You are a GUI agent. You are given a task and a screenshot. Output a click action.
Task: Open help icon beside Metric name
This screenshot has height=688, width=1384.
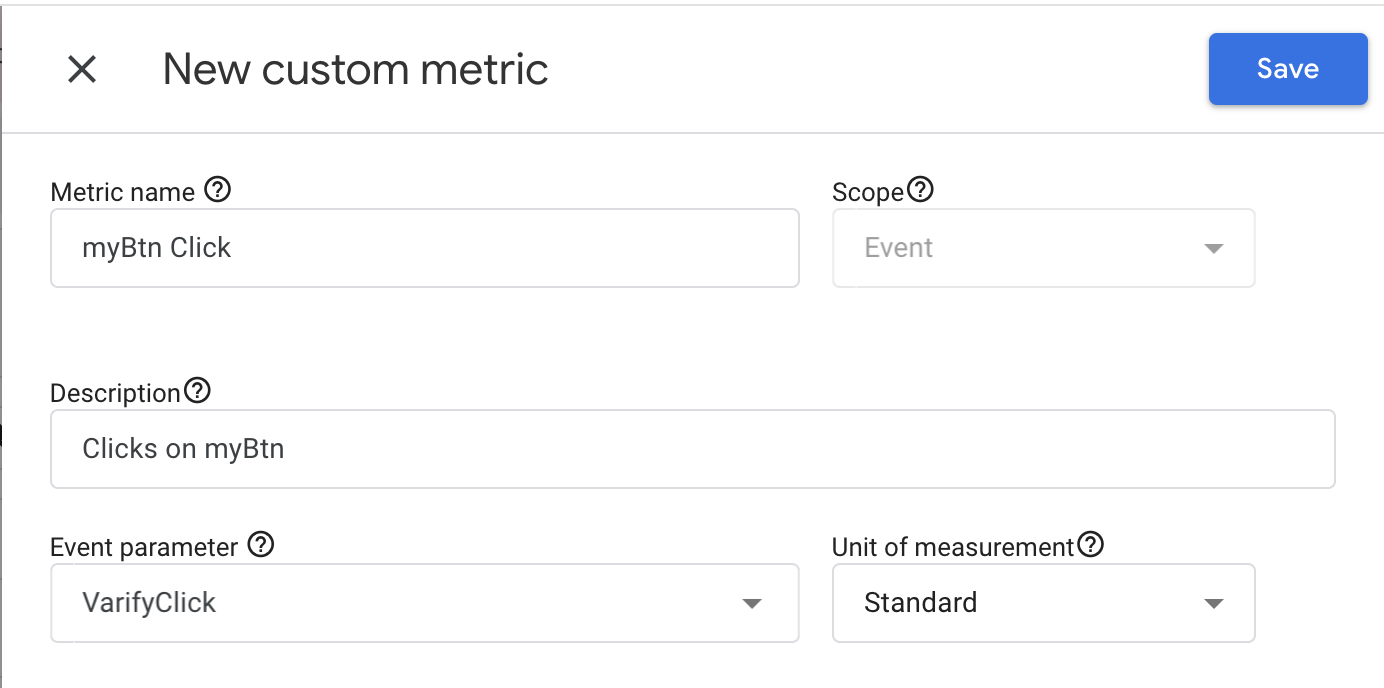click(x=217, y=189)
